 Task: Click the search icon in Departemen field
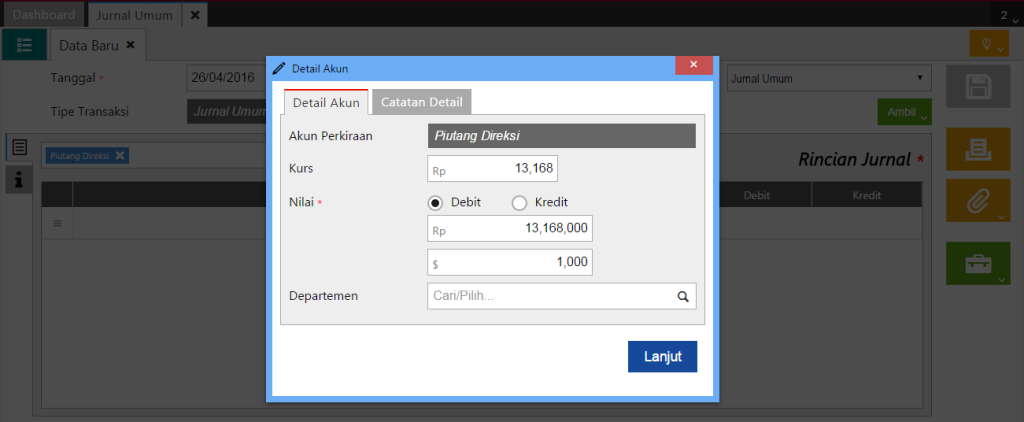(x=683, y=296)
